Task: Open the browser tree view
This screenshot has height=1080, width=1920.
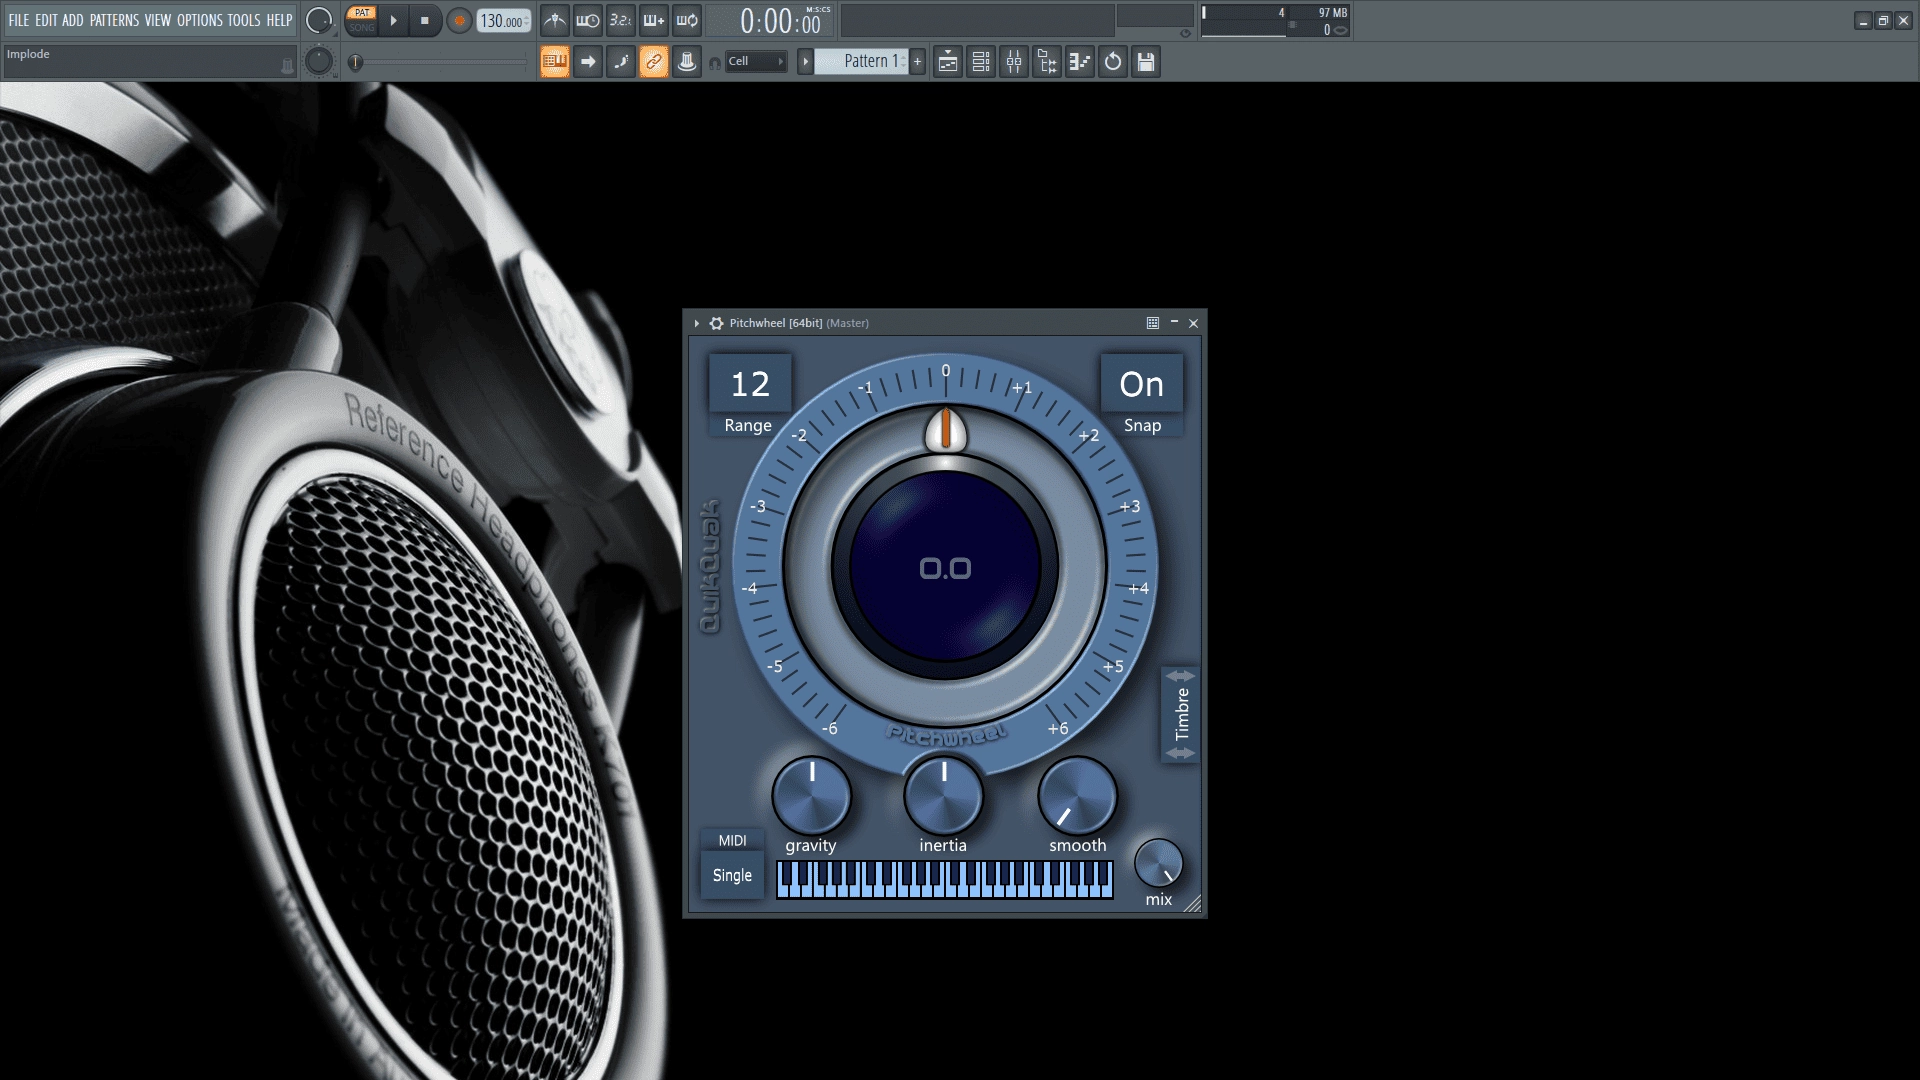Action: tap(1047, 62)
